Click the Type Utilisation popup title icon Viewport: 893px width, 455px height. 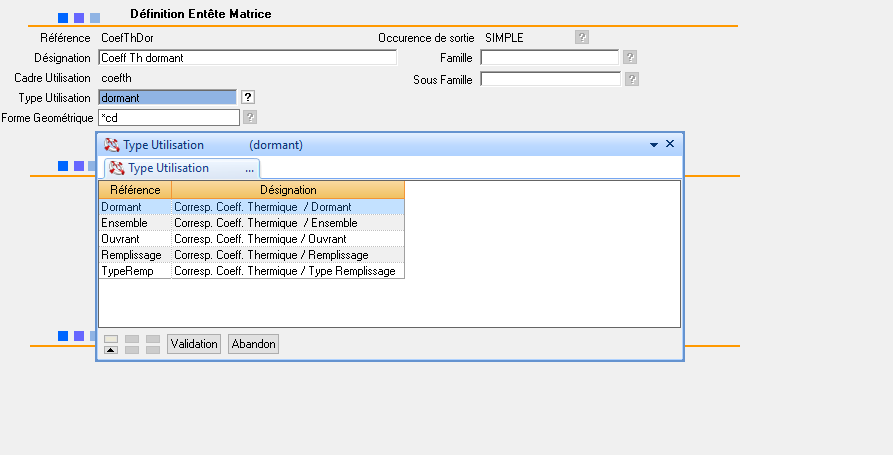(x=111, y=145)
